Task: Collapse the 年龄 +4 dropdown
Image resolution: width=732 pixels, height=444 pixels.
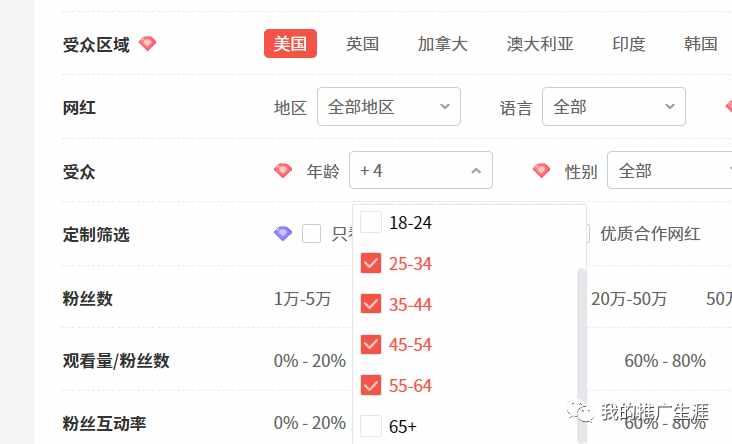Action: (421, 170)
